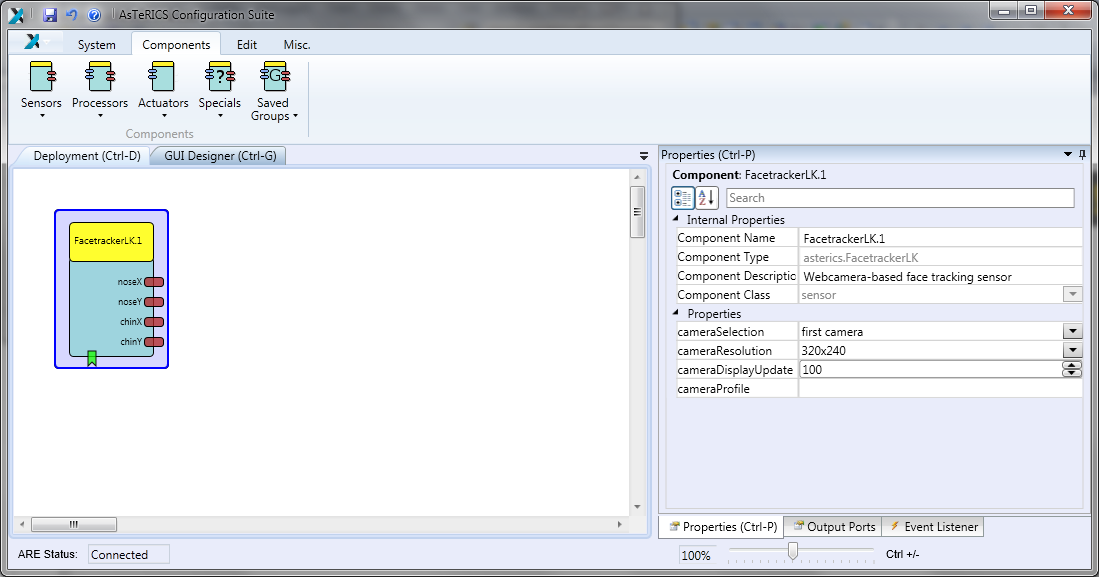Viewport: 1099px width, 577px height.
Task: Open the Help question mark icon
Action: point(95,15)
